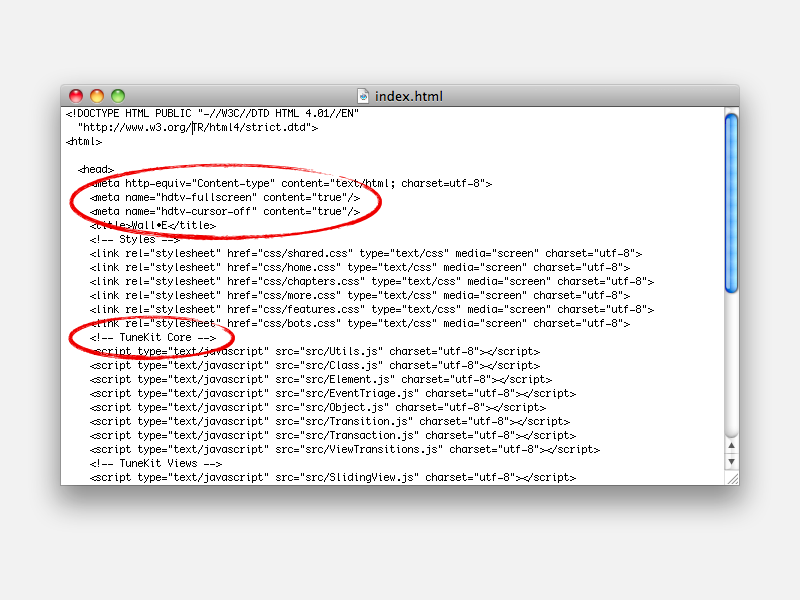Click the hdtv-cursor-off meta line

(225, 211)
